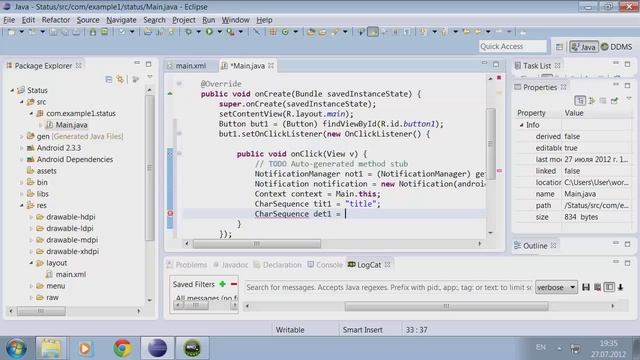The width and height of the screenshot is (640, 360).
Task: Click Show Categories icon in Properties
Action: (580, 100)
